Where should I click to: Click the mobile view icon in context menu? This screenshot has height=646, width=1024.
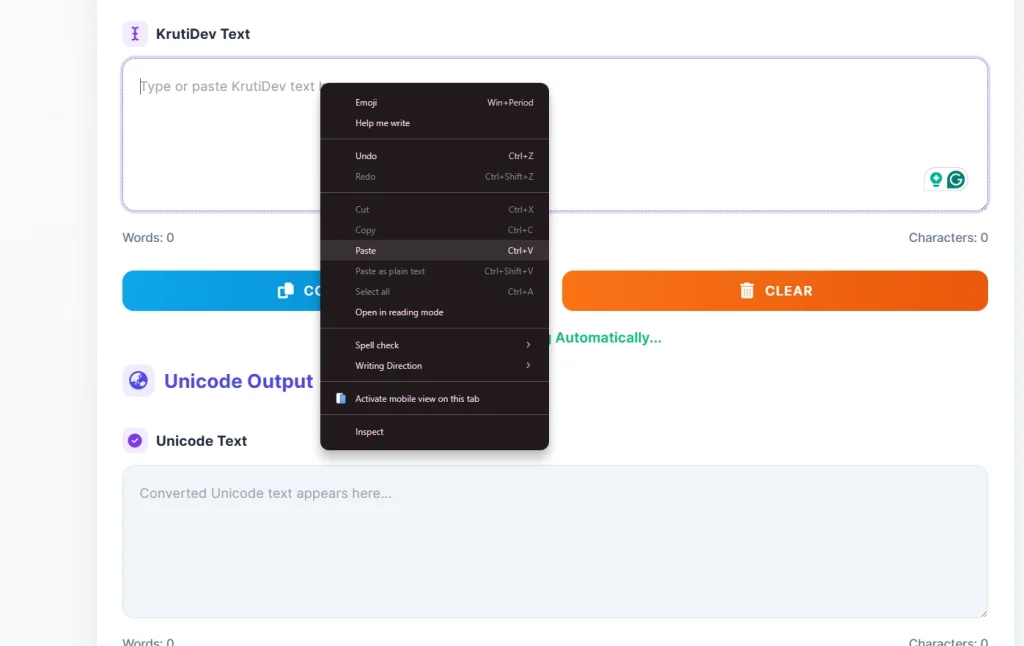pyautogui.click(x=341, y=398)
